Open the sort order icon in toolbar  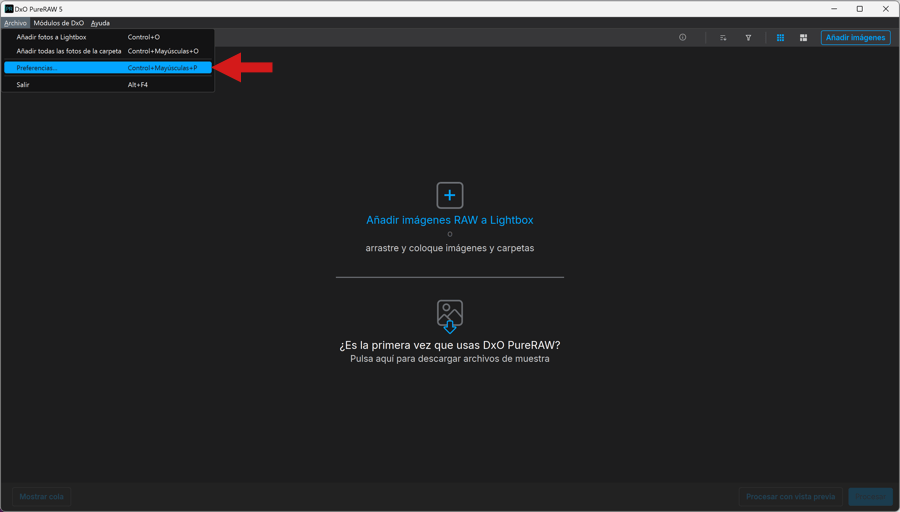tap(723, 37)
